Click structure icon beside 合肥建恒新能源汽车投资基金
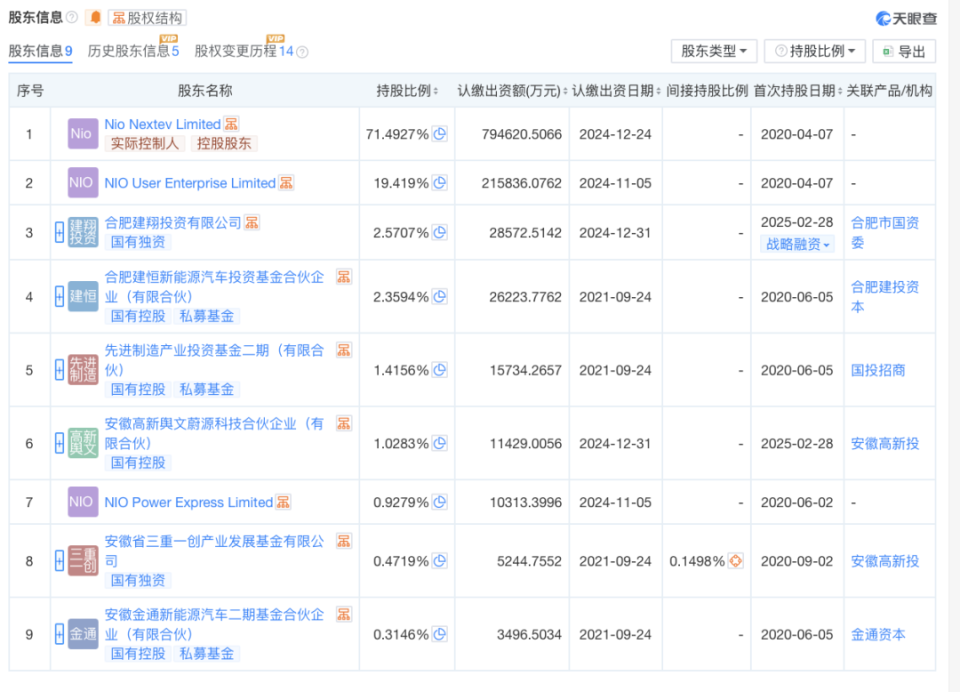960x692 pixels. point(343,277)
